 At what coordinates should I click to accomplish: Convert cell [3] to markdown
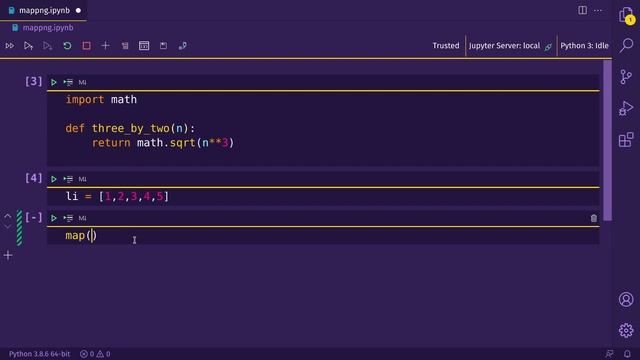pyautogui.click(x=82, y=82)
